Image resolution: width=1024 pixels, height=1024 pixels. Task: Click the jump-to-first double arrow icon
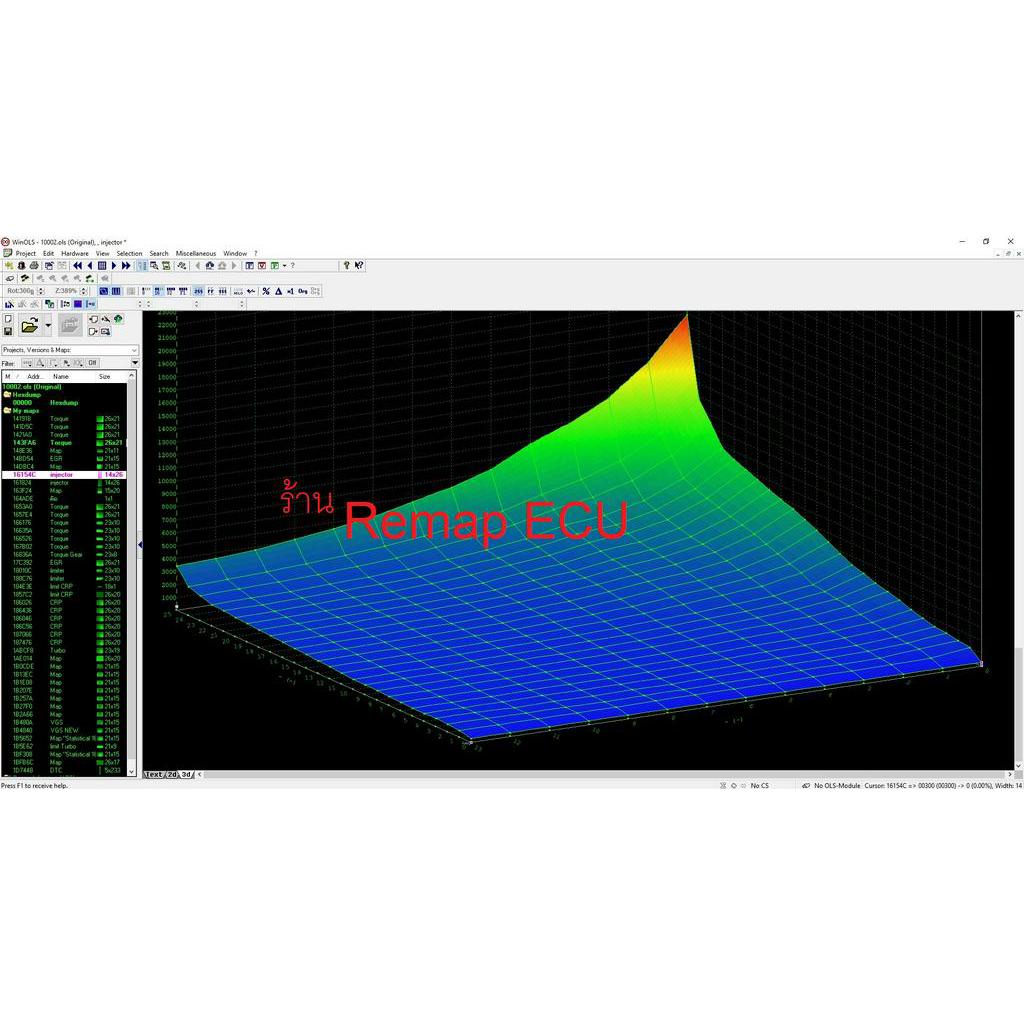click(78, 266)
